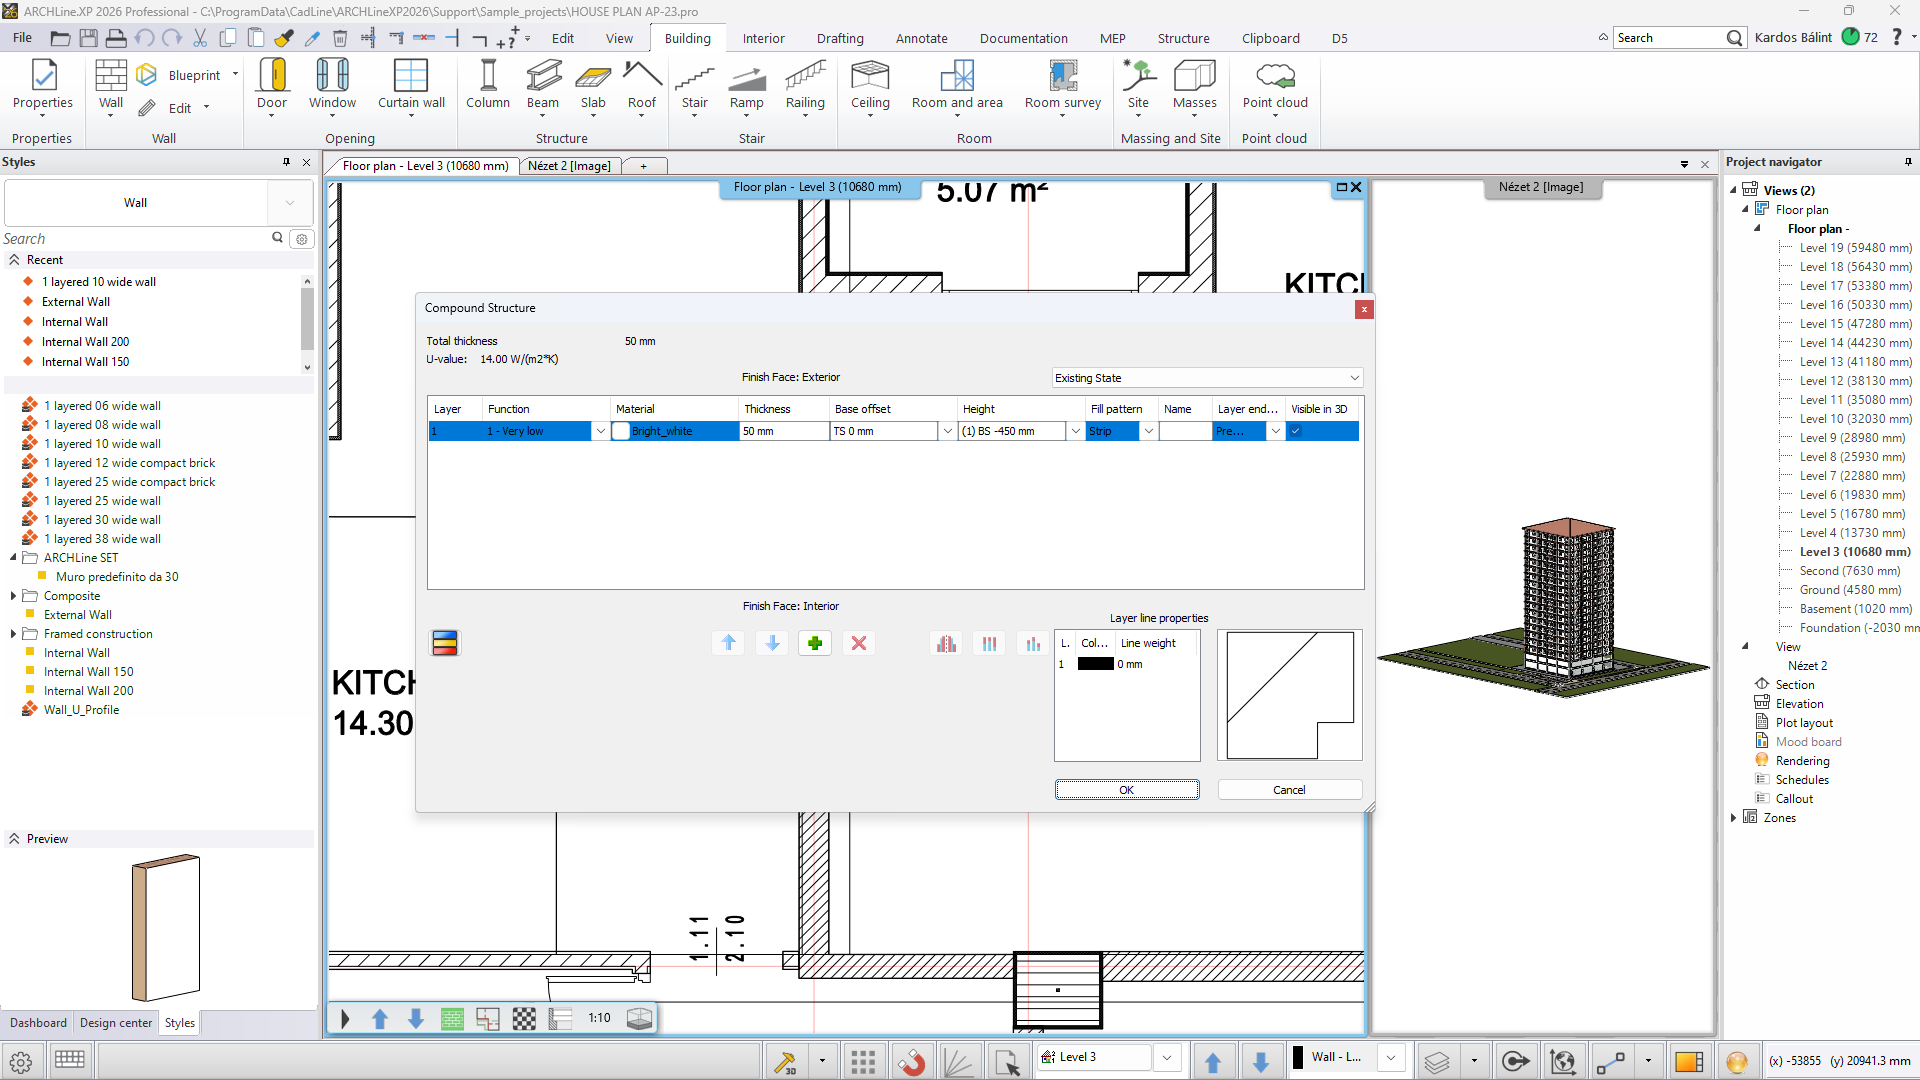Image resolution: width=1920 pixels, height=1080 pixels.
Task: Click the green add layer plus icon
Action: click(815, 643)
